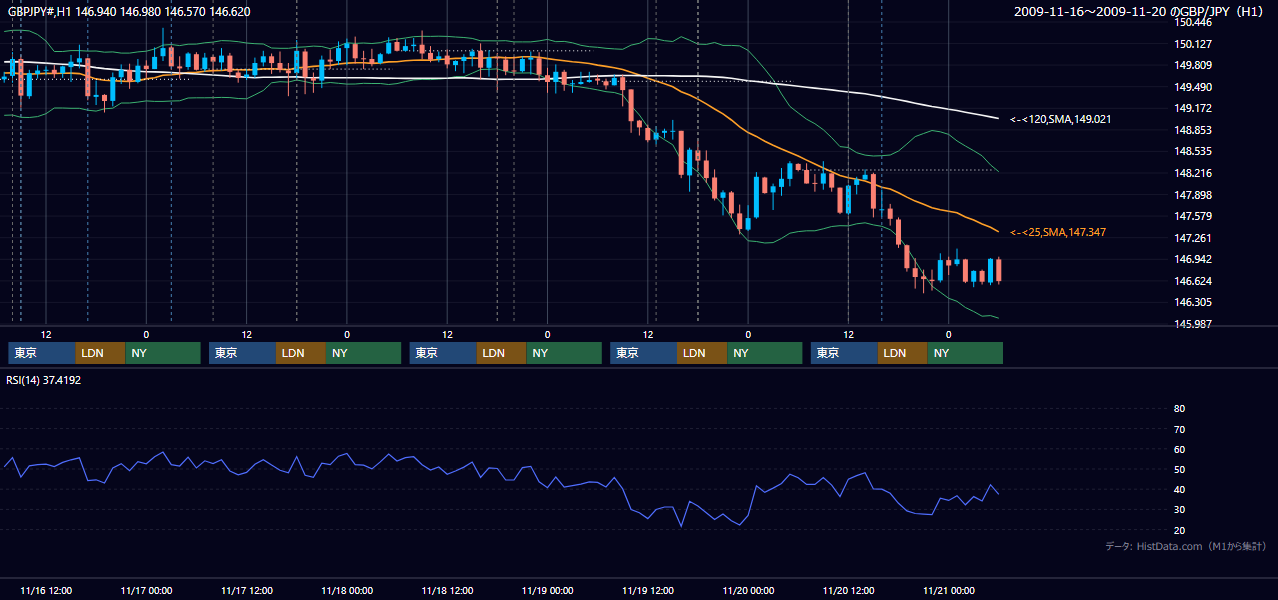The height and width of the screenshot is (600, 1278).
Task: Click RSI scale value 20
Action: click(x=1179, y=530)
